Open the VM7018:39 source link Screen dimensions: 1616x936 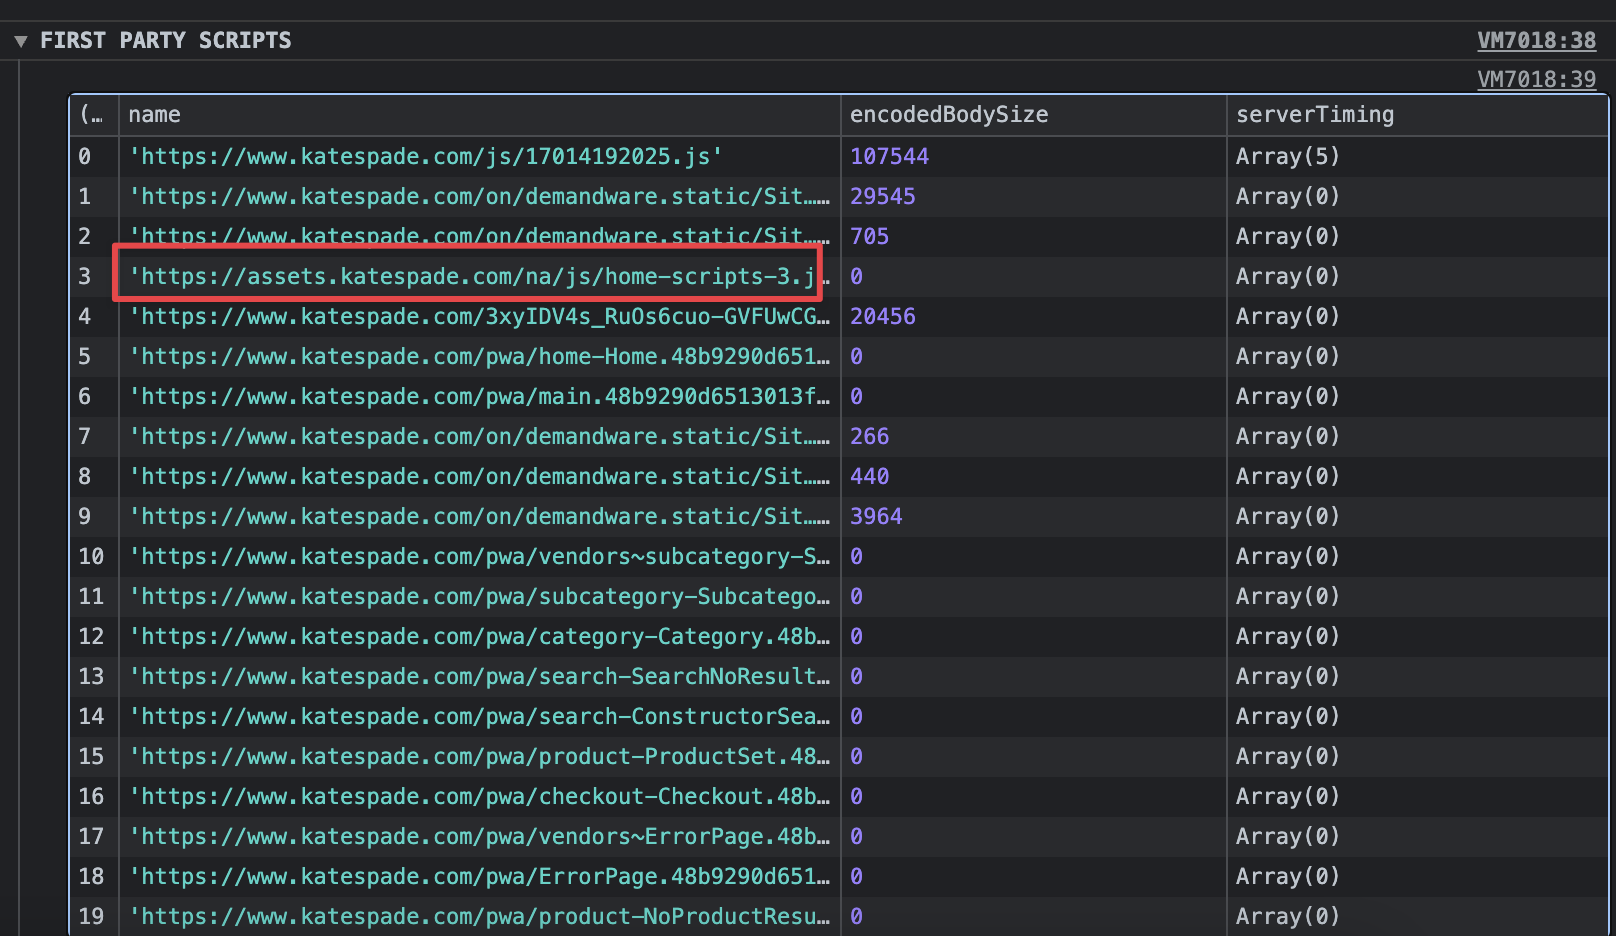[1536, 79]
